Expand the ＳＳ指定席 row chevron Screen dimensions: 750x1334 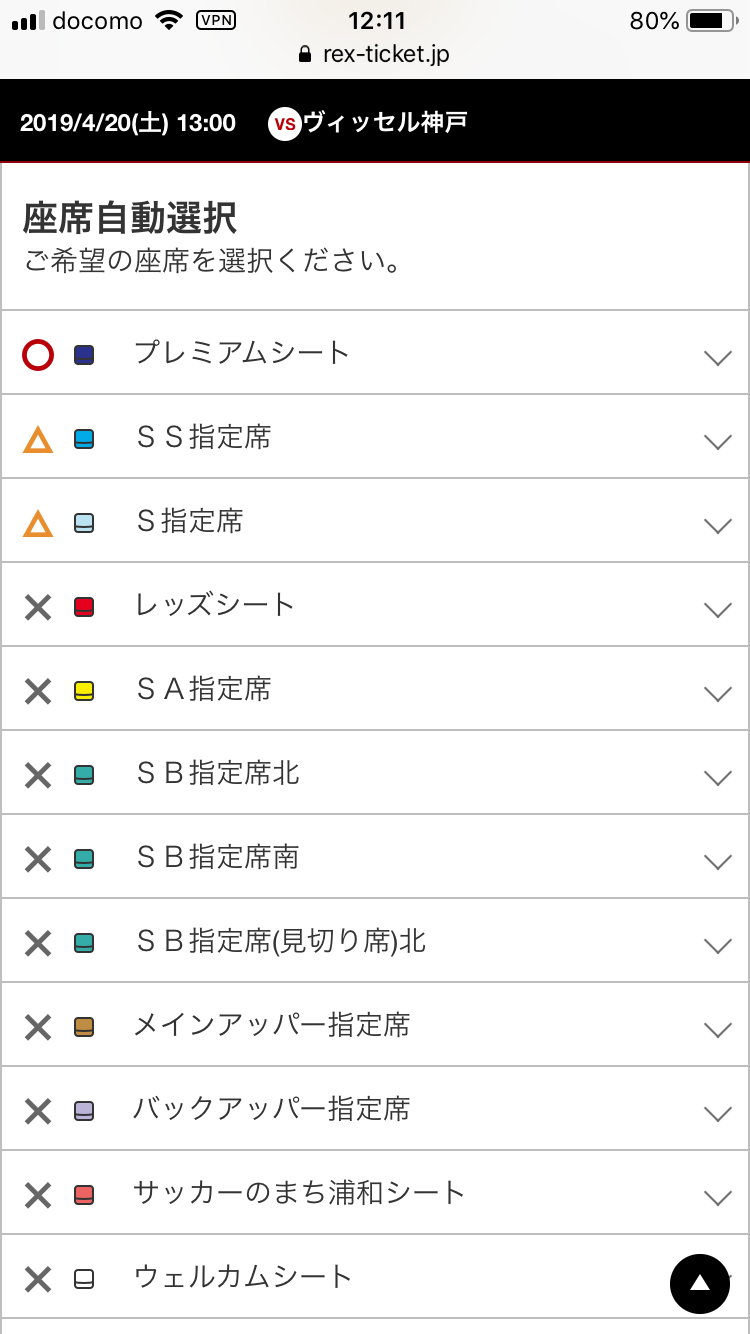point(718,441)
